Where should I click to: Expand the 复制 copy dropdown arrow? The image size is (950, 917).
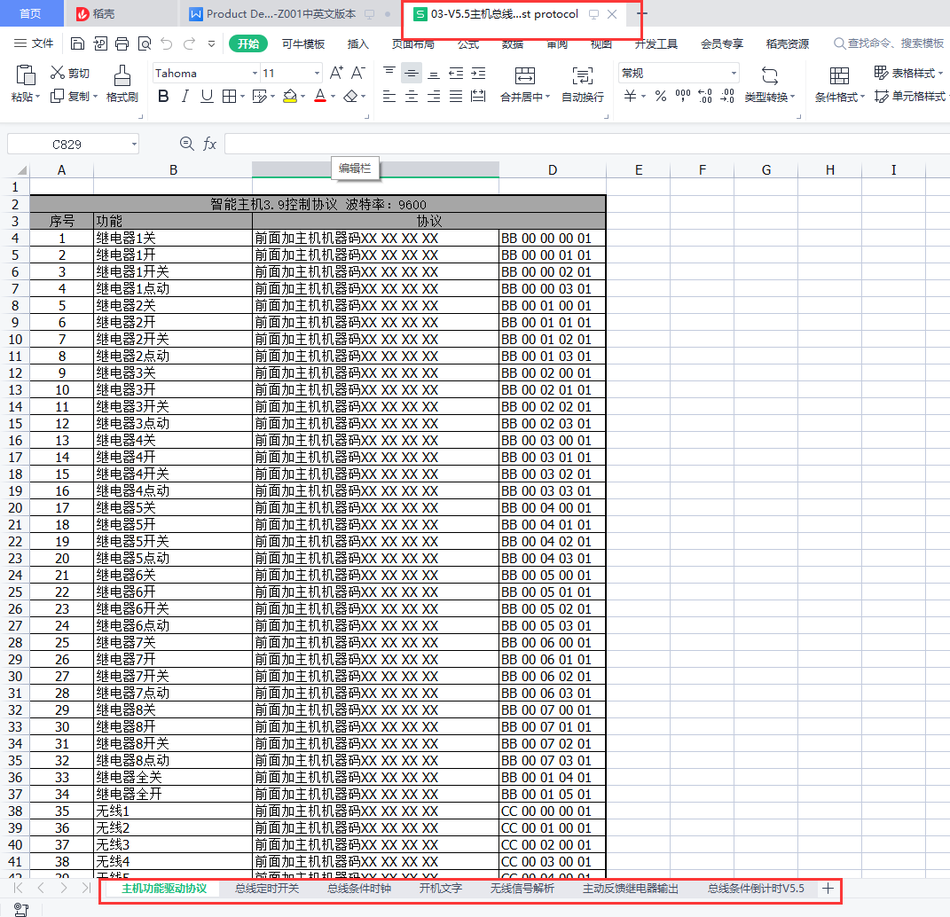click(x=95, y=97)
